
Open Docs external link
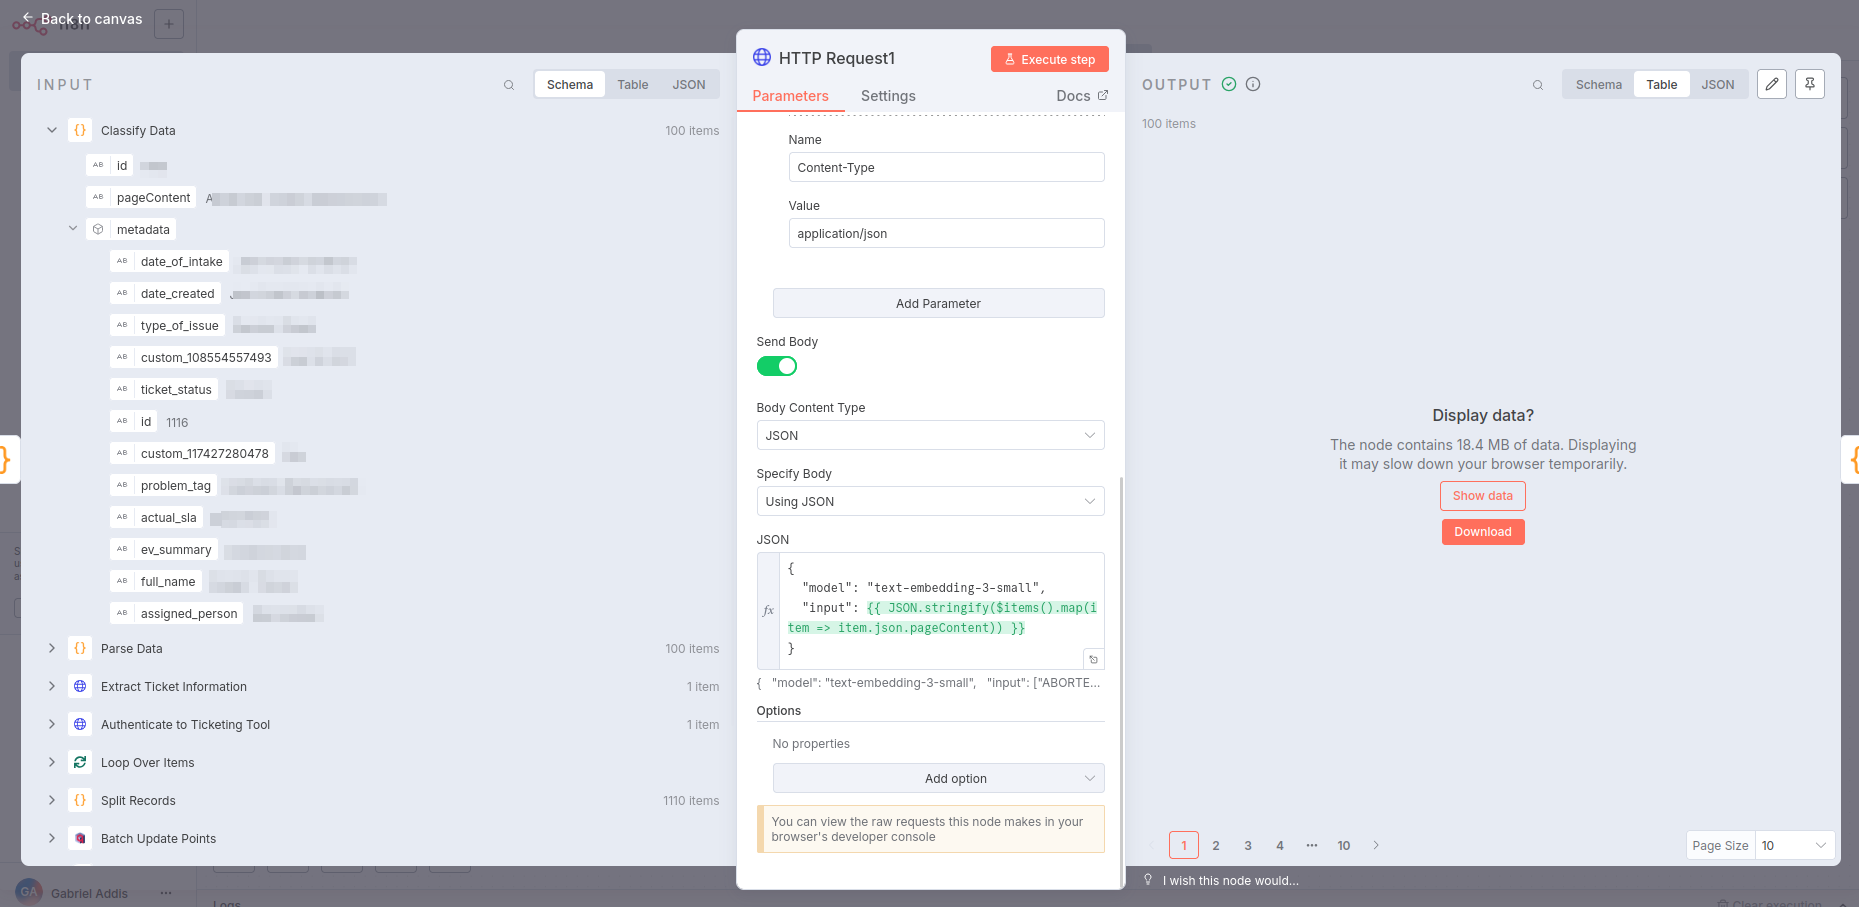click(x=1082, y=96)
